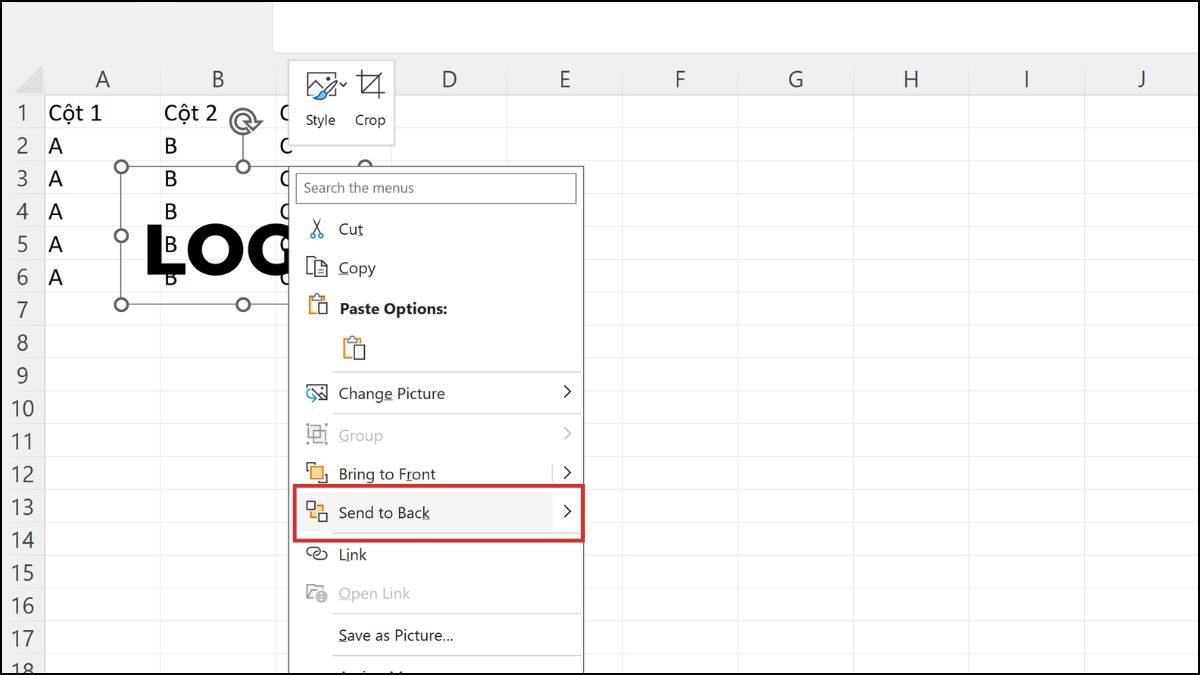Choose Save as Picture from menu

point(396,635)
